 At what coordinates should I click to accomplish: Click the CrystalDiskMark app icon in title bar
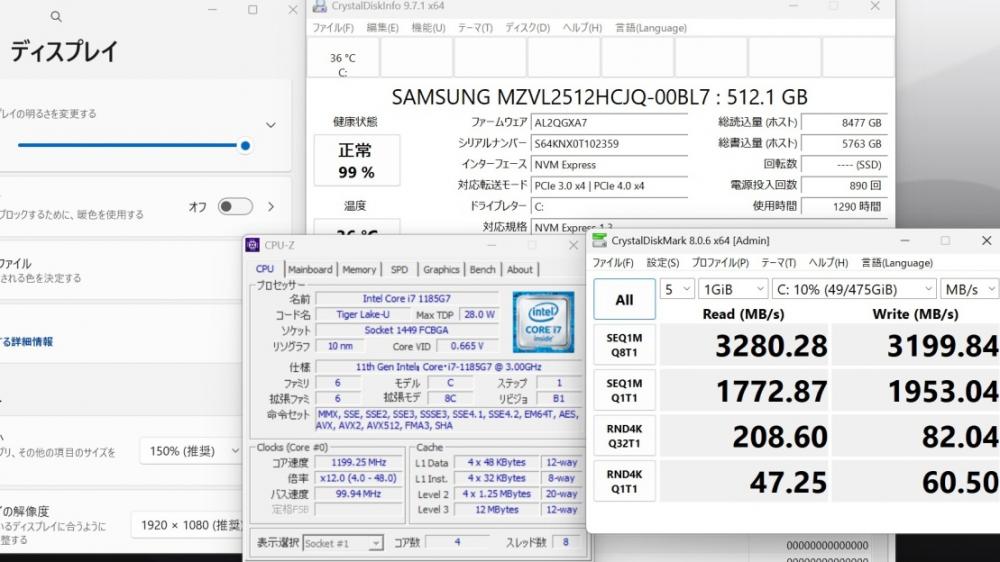599,240
